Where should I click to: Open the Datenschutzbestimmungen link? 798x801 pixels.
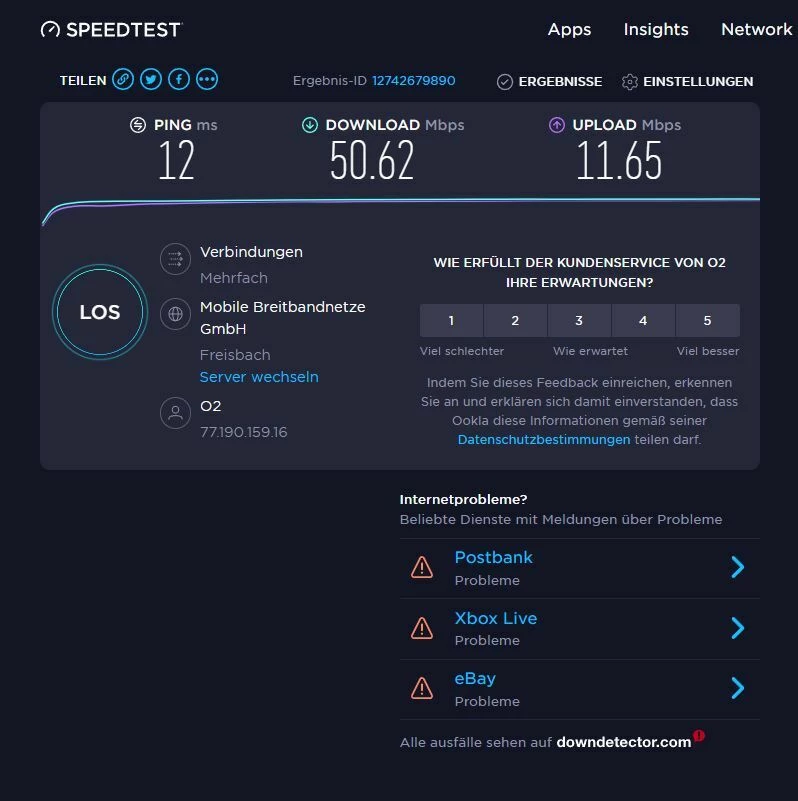click(x=544, y=440)
